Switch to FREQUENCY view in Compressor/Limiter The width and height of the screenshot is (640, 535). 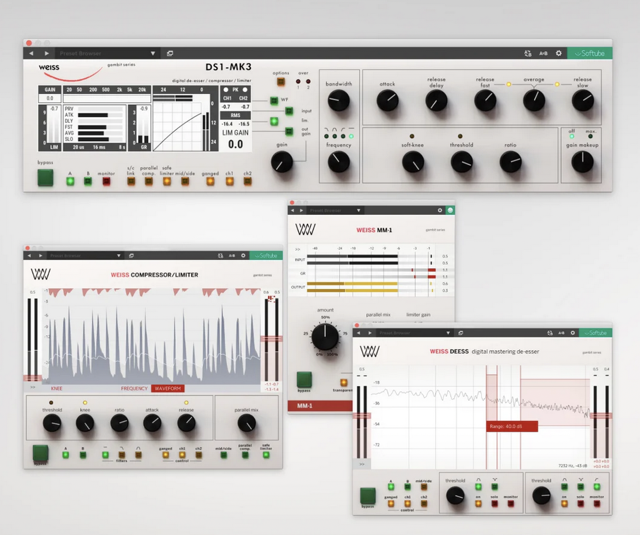[x=134, y=388]
